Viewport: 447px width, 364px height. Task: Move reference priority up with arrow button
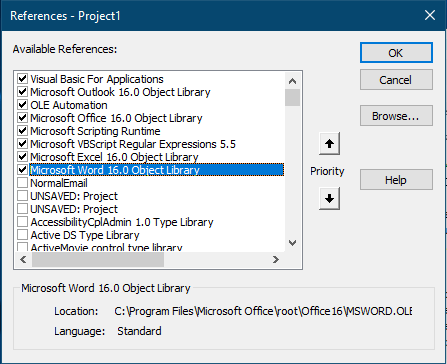click(329, 144)
